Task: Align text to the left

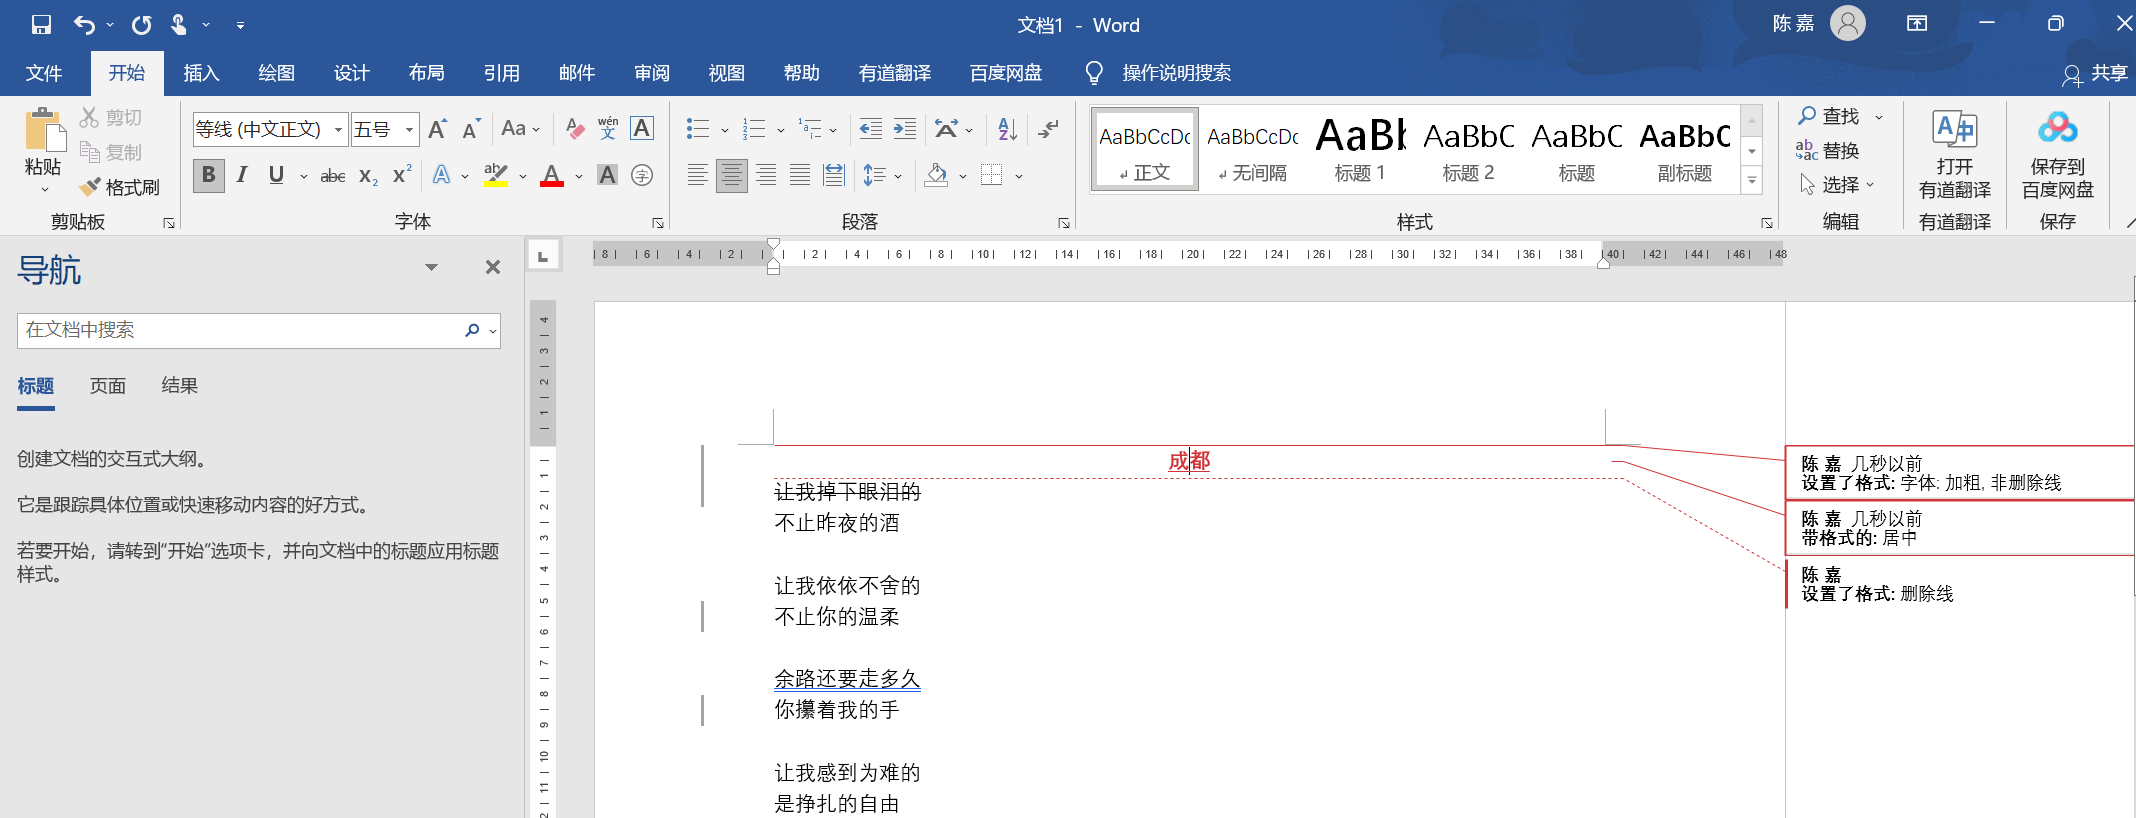Action: 698,175
